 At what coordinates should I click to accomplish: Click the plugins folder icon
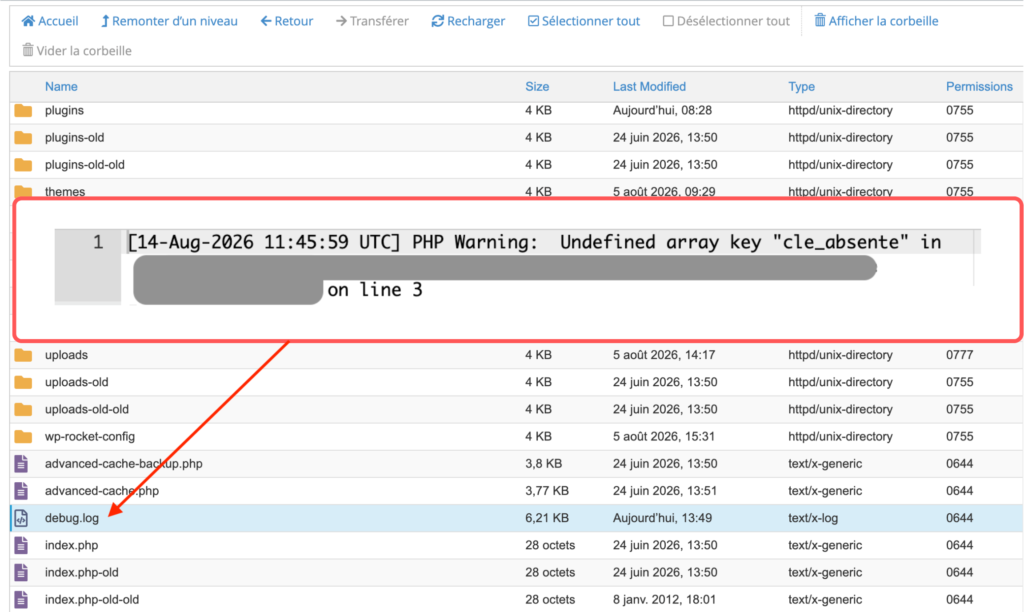[23, 110]
